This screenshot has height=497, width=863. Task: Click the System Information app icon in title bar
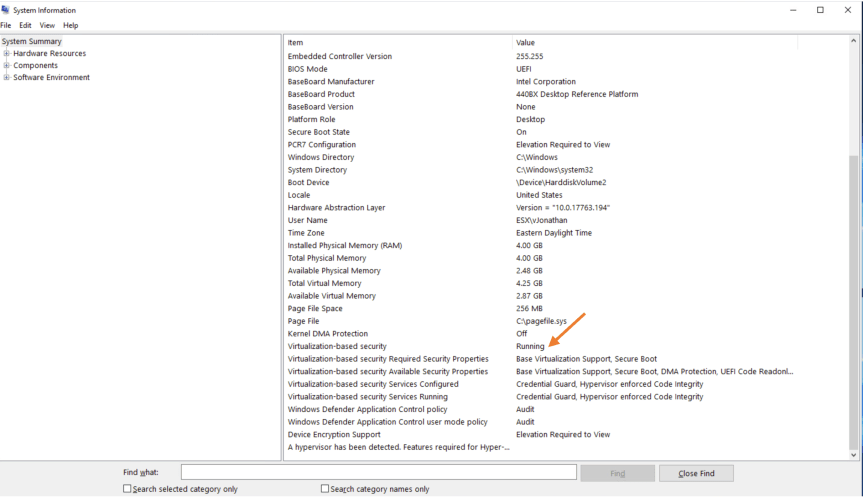7,10
